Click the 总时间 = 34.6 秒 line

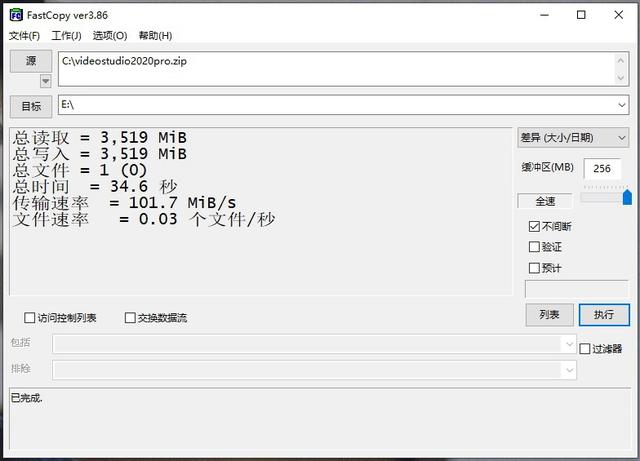click(95, 187)
